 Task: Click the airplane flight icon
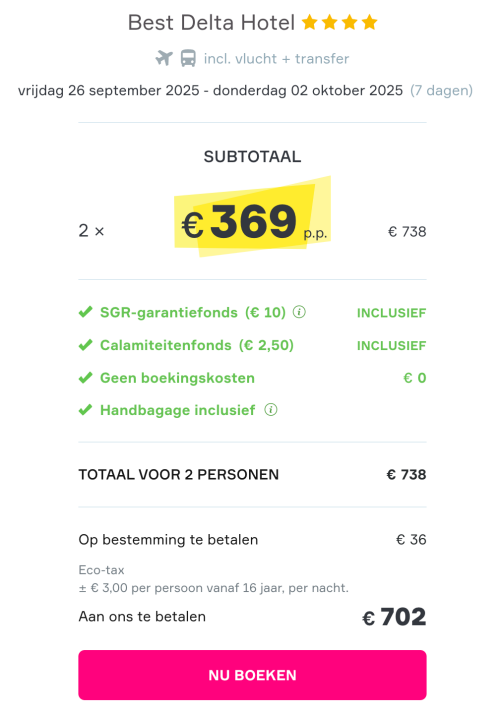(x=164, y=58)
